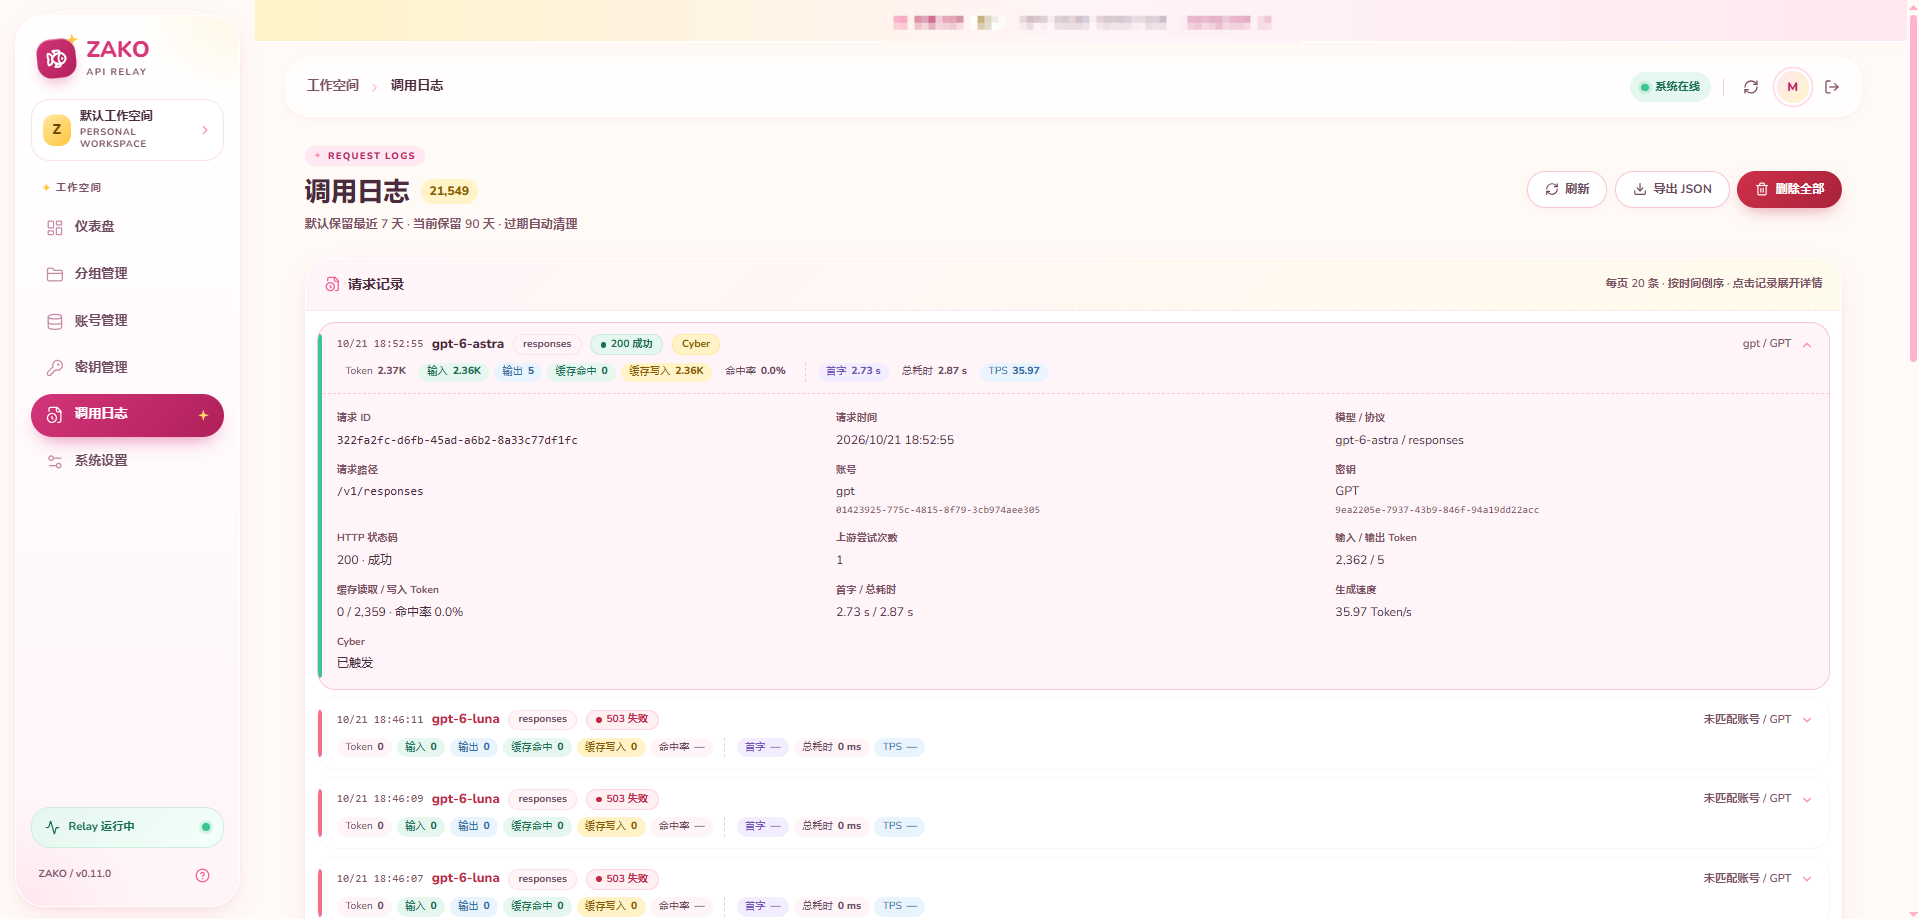
Task: Open the M user avatar
Action: tap(1793, 87)
